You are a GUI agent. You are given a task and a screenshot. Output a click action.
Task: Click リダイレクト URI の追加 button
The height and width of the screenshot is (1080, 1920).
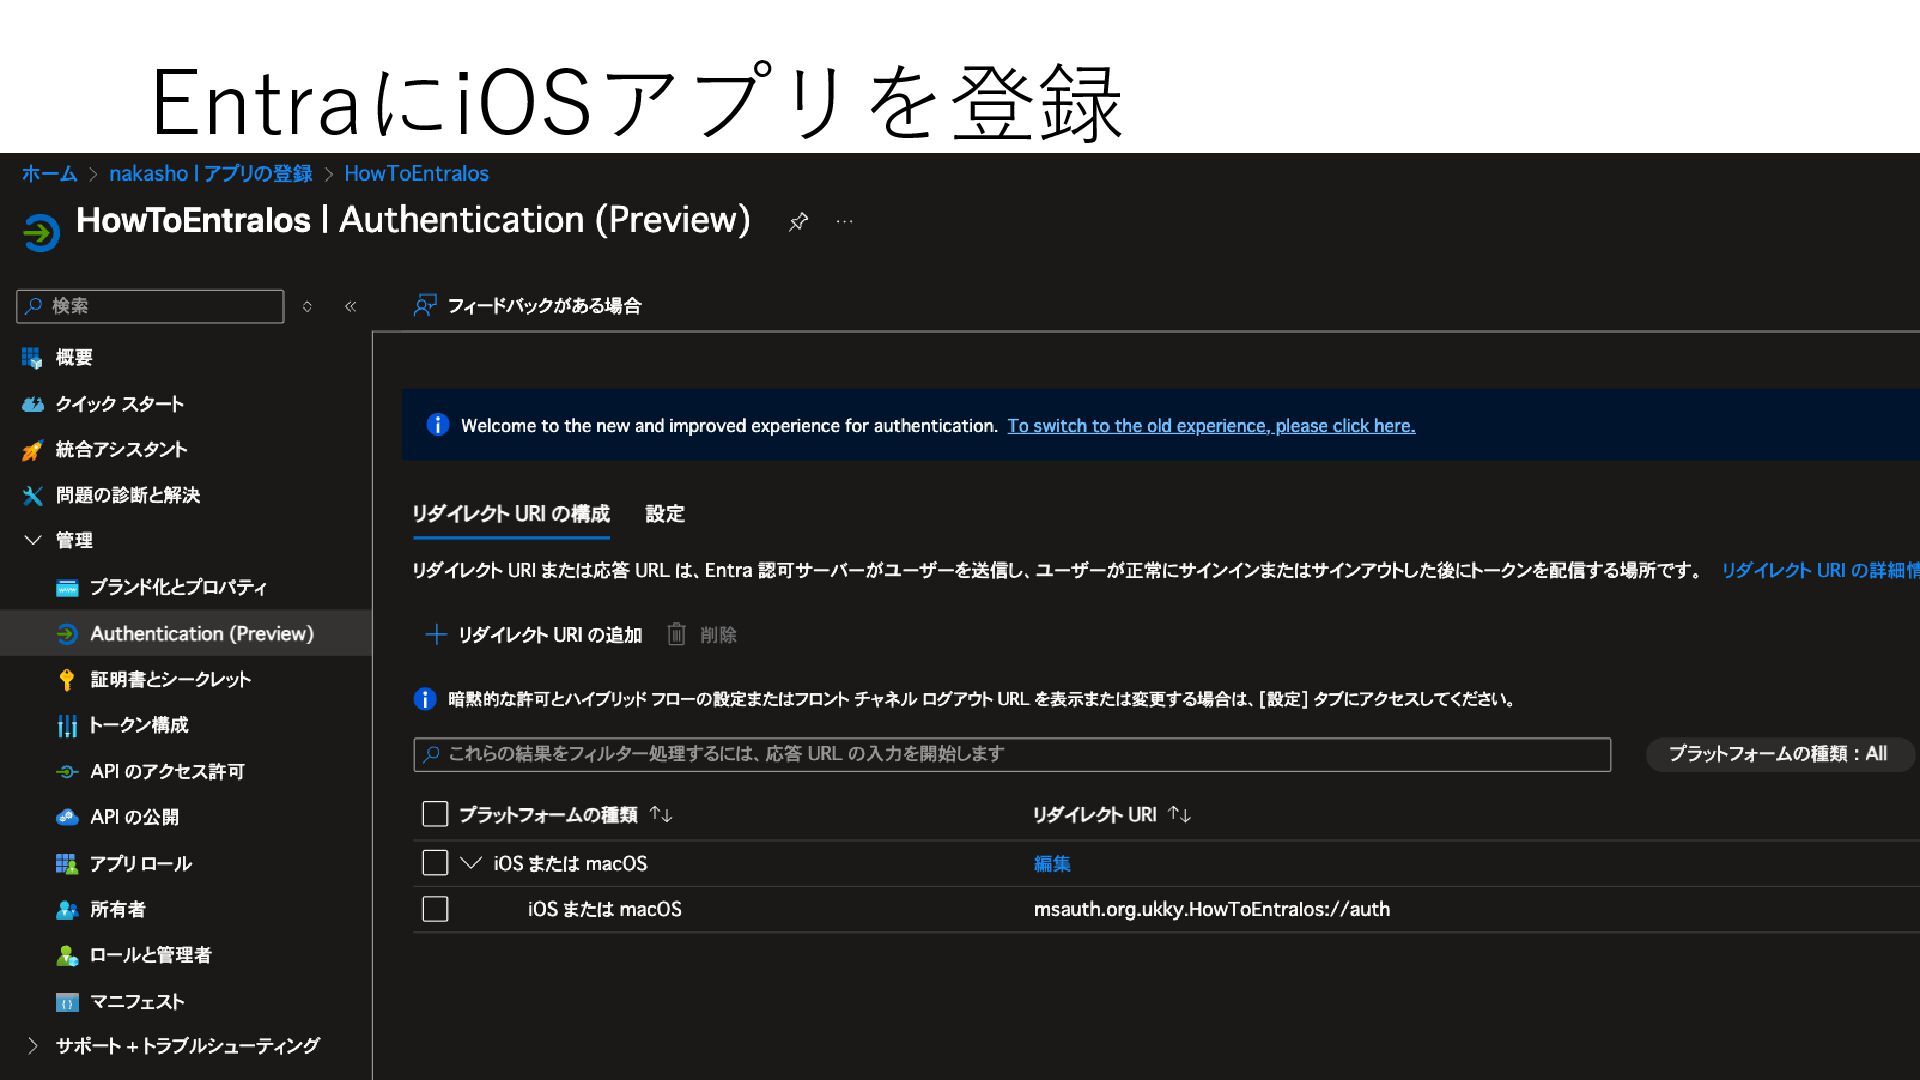click(534, 635)
